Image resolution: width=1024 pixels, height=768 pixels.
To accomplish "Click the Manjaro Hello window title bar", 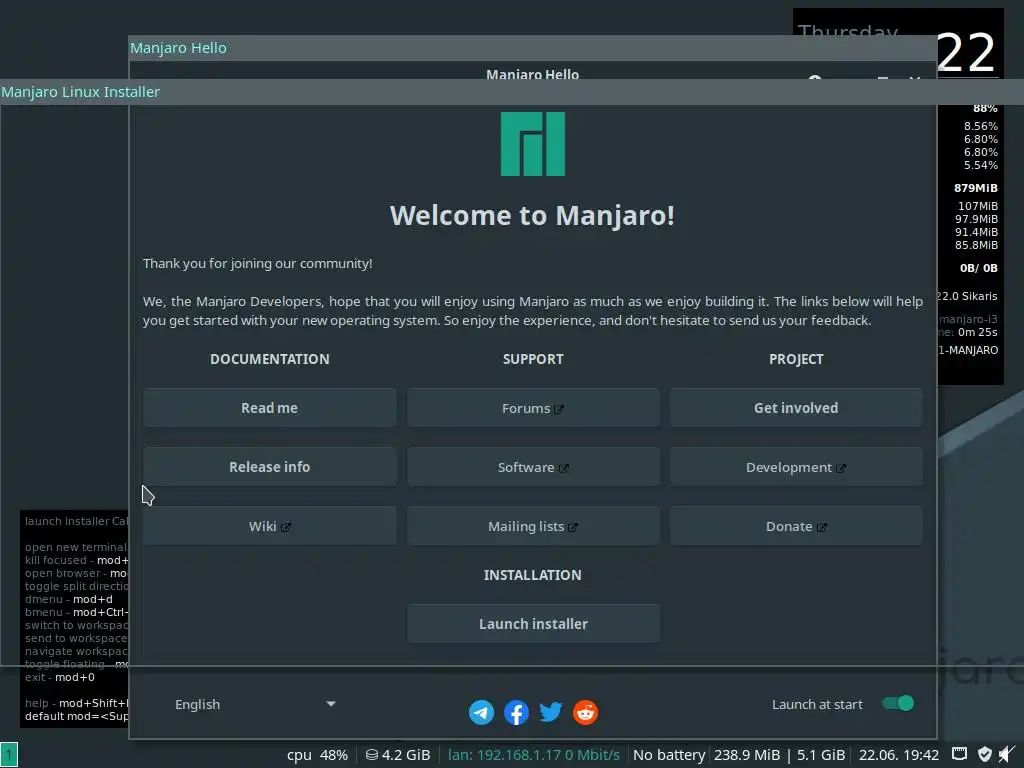I will pos(532,48).
